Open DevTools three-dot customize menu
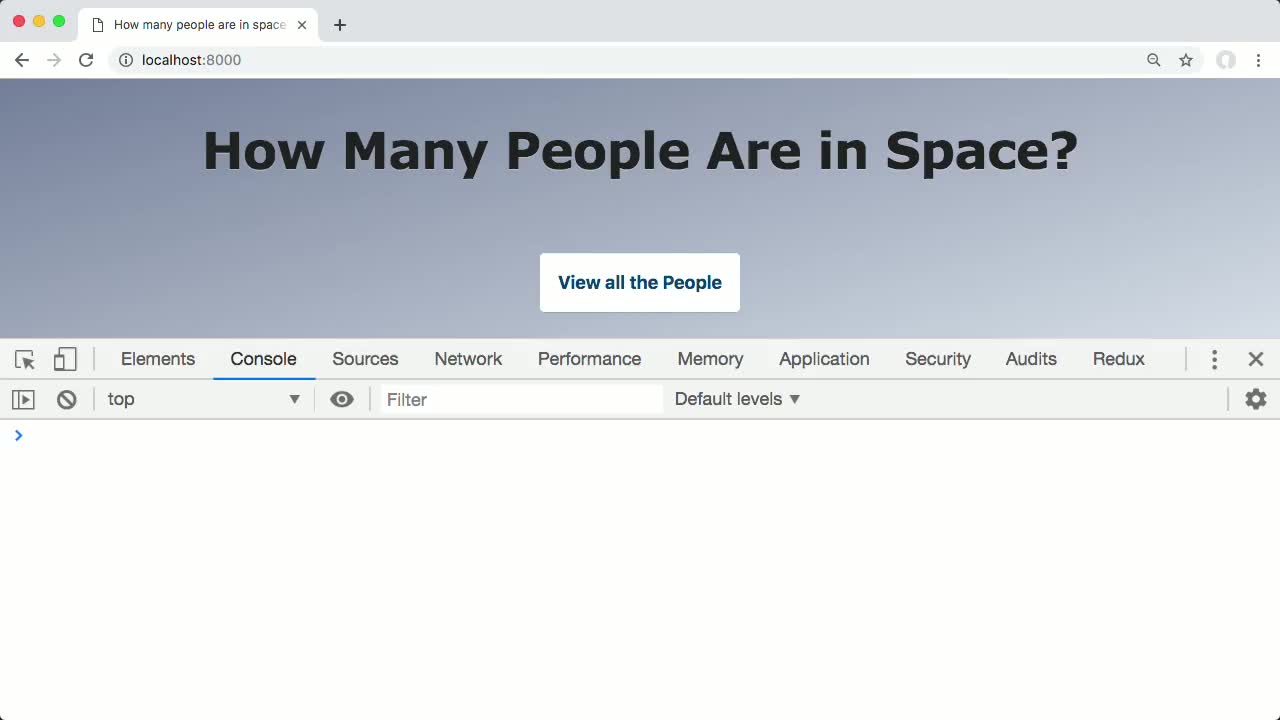This screenshot has width=1280, height=720. pos(1214,359)
